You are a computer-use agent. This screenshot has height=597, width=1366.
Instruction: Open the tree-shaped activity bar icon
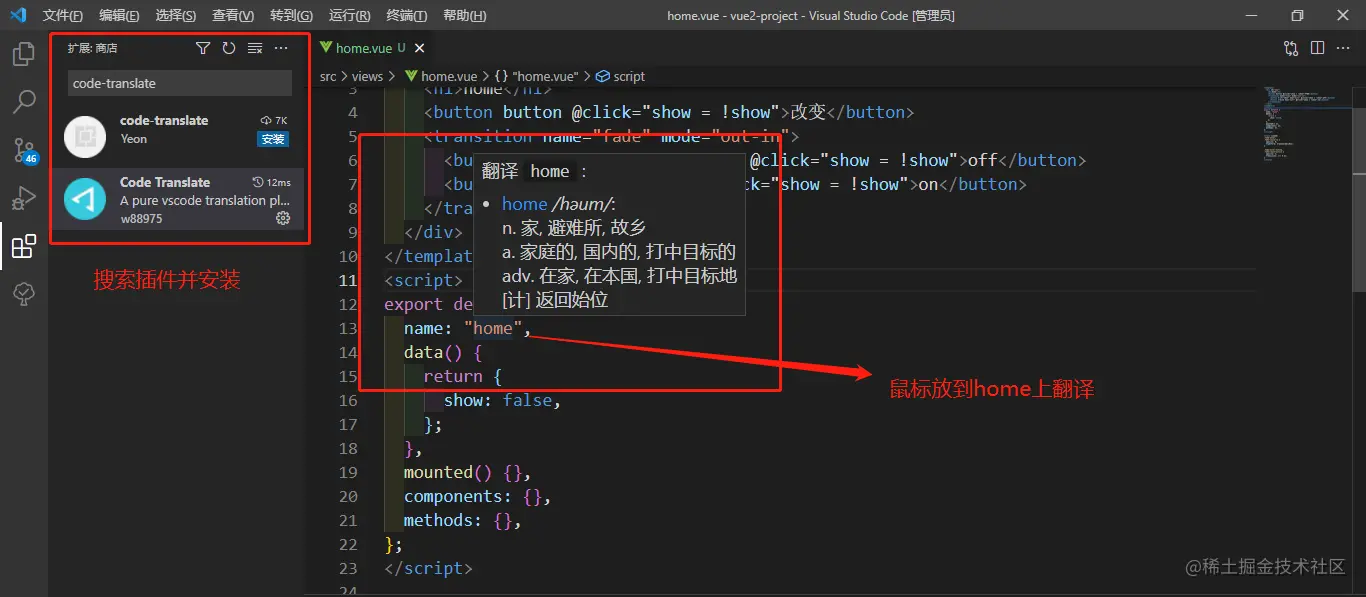24,293
